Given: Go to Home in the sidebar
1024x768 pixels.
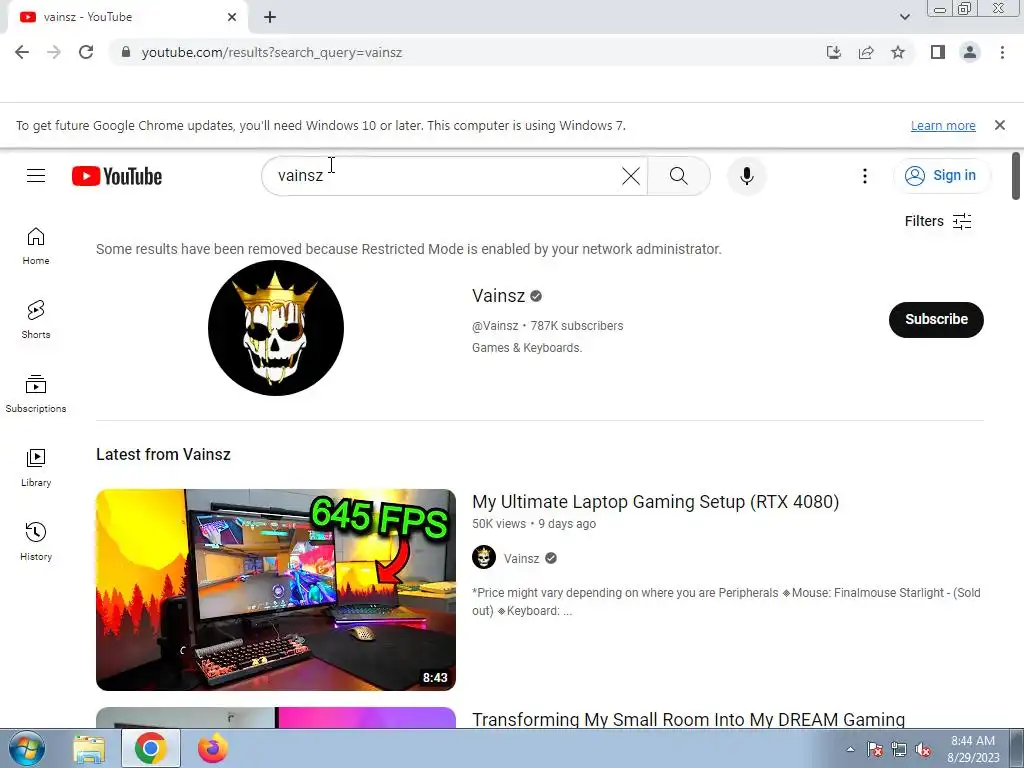Looking at the screenshot, I should pos(36,246).
